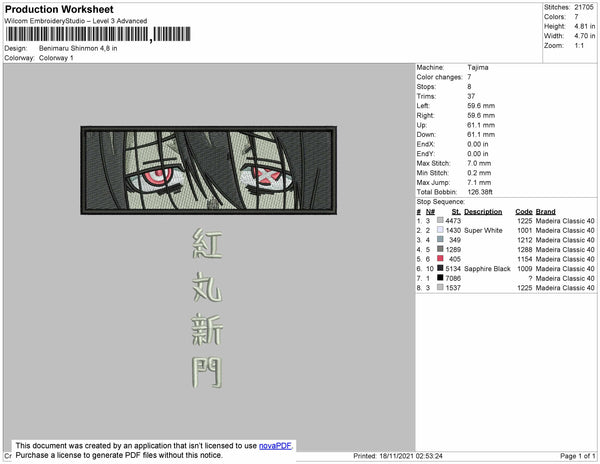
Task: Click the 'Sapphire Black' description
Action: [x=487, y=269]
